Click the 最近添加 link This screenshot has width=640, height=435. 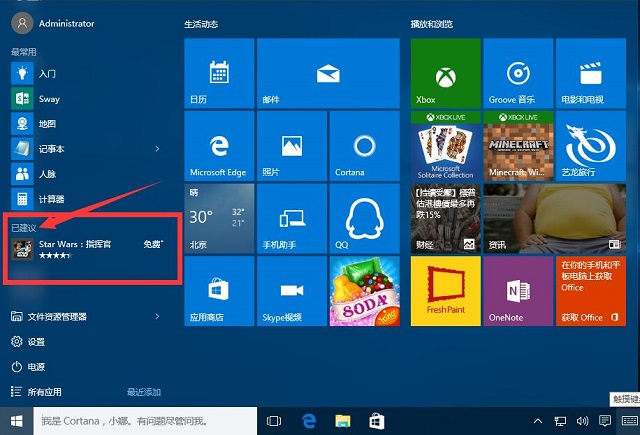(x=144, y=392)
